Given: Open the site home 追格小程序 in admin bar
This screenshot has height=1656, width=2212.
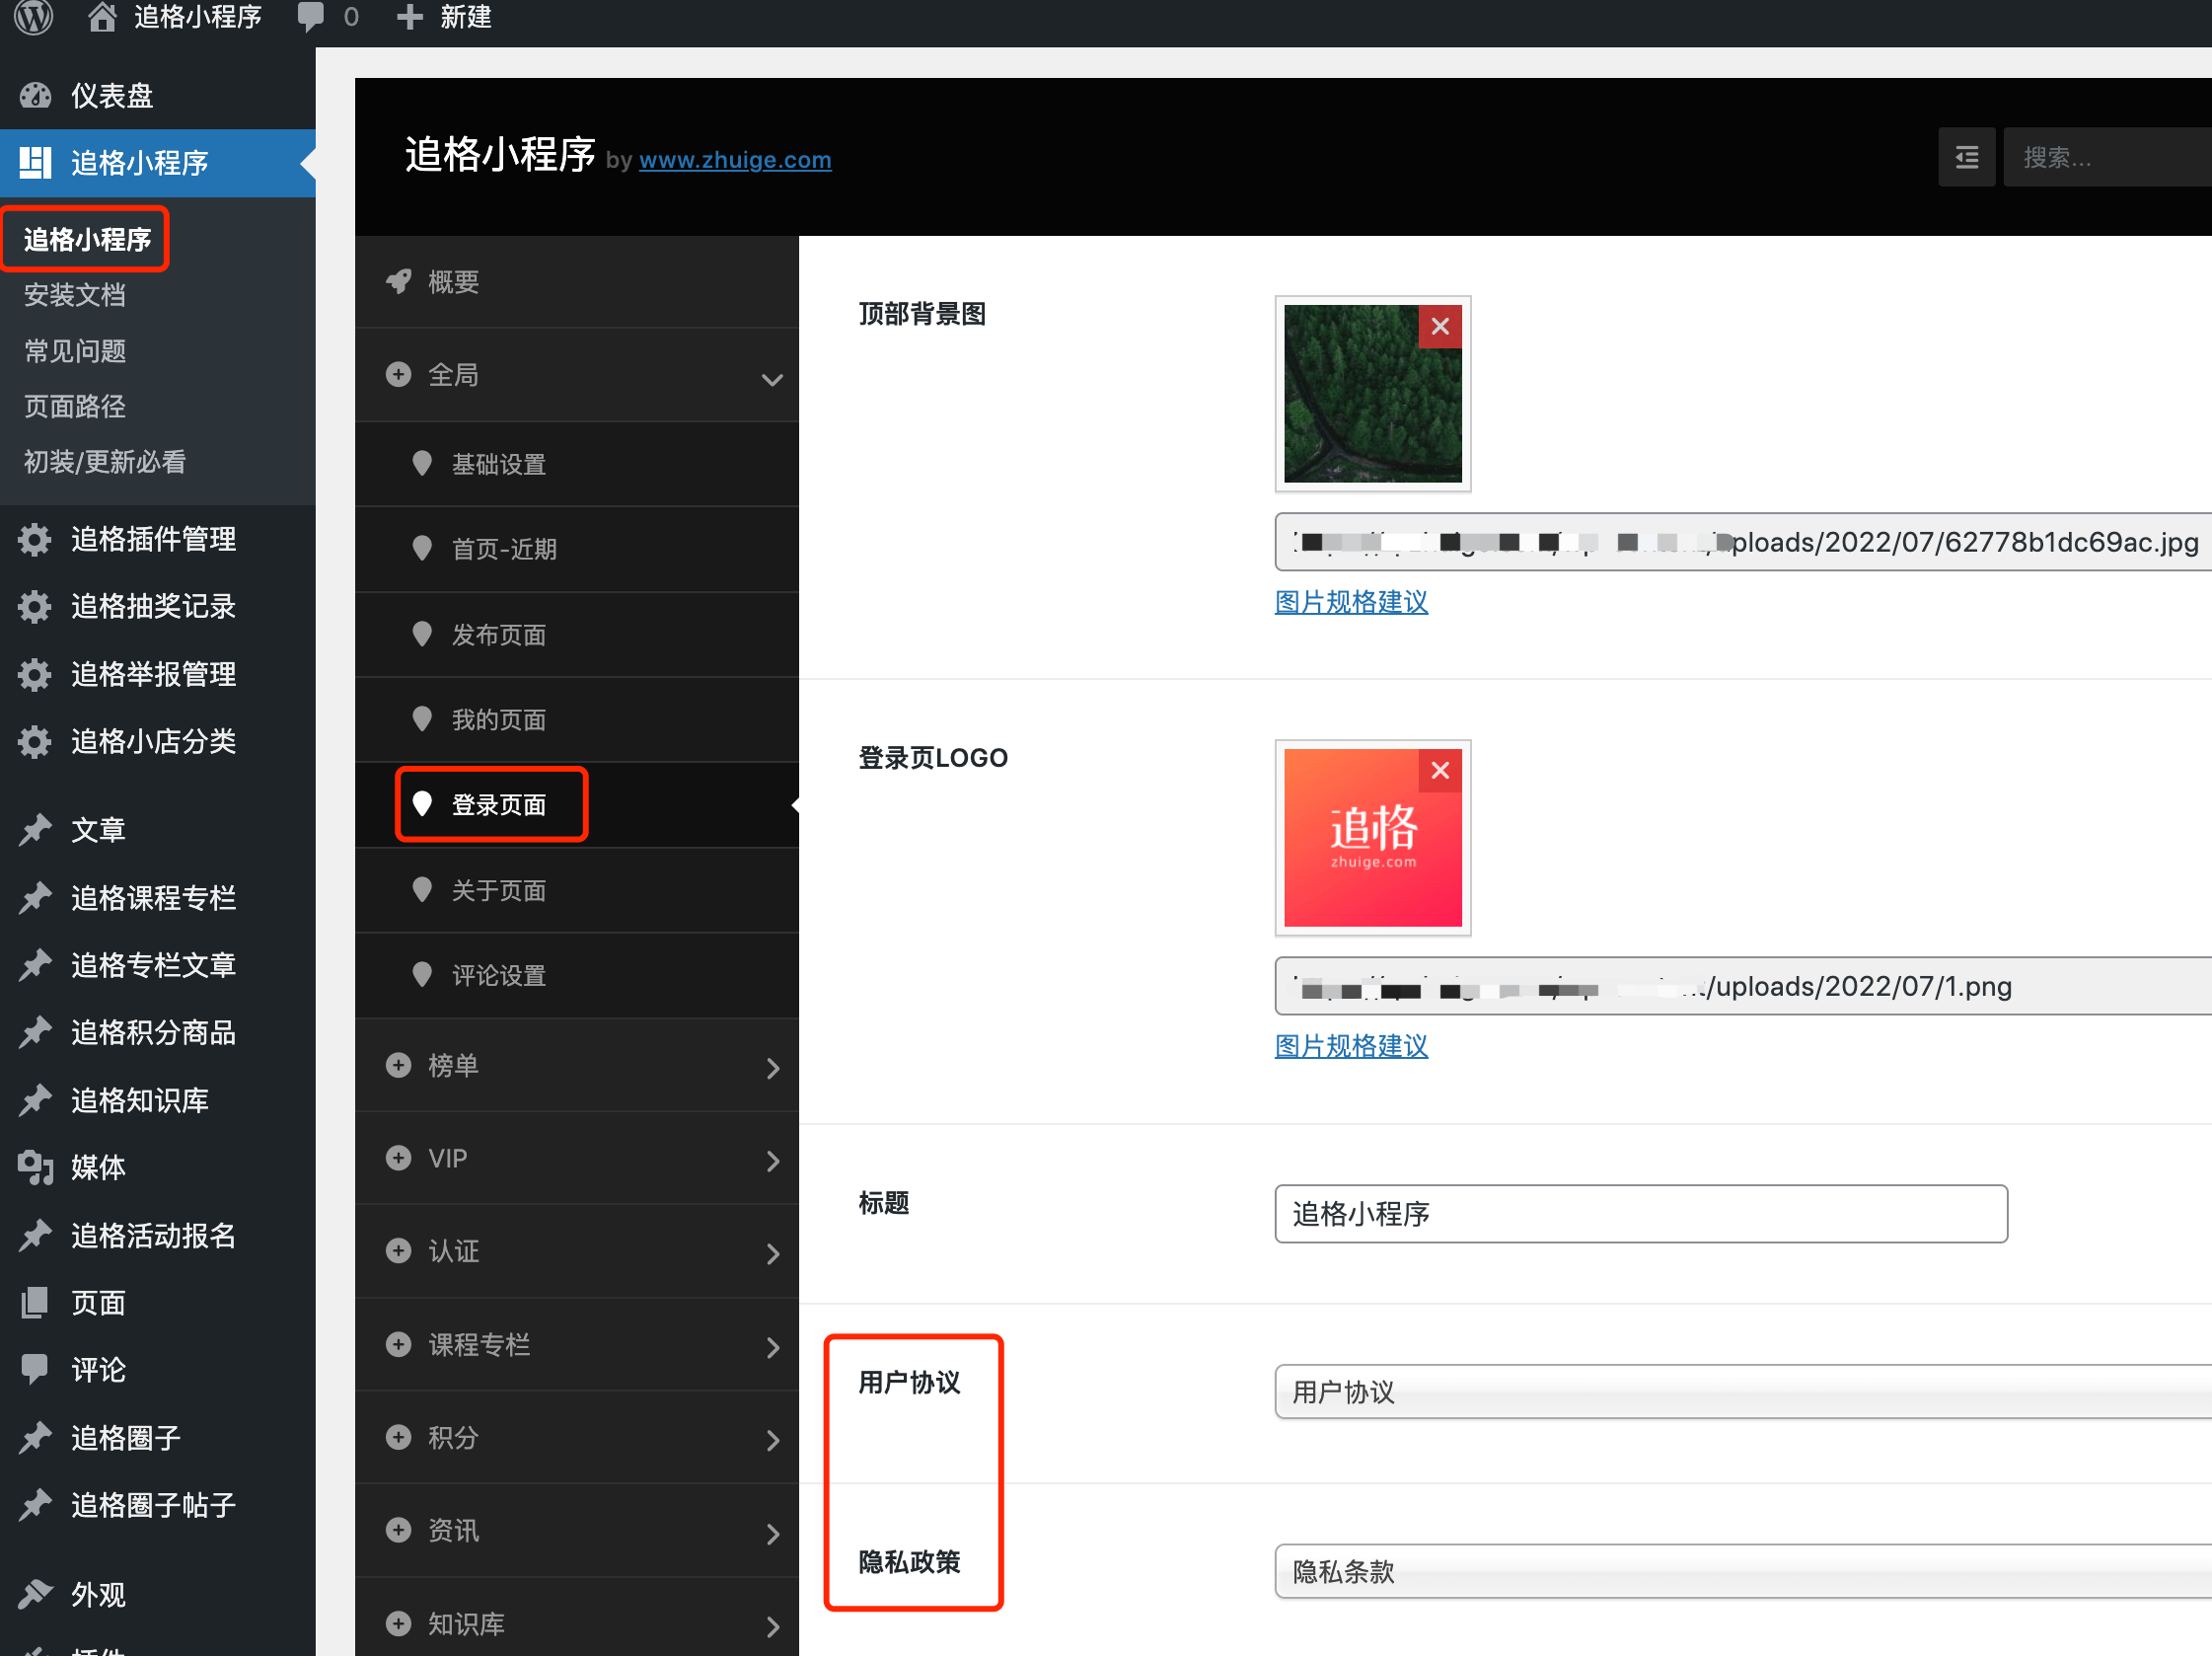Looking at the screenshot, I should point(175,17).
